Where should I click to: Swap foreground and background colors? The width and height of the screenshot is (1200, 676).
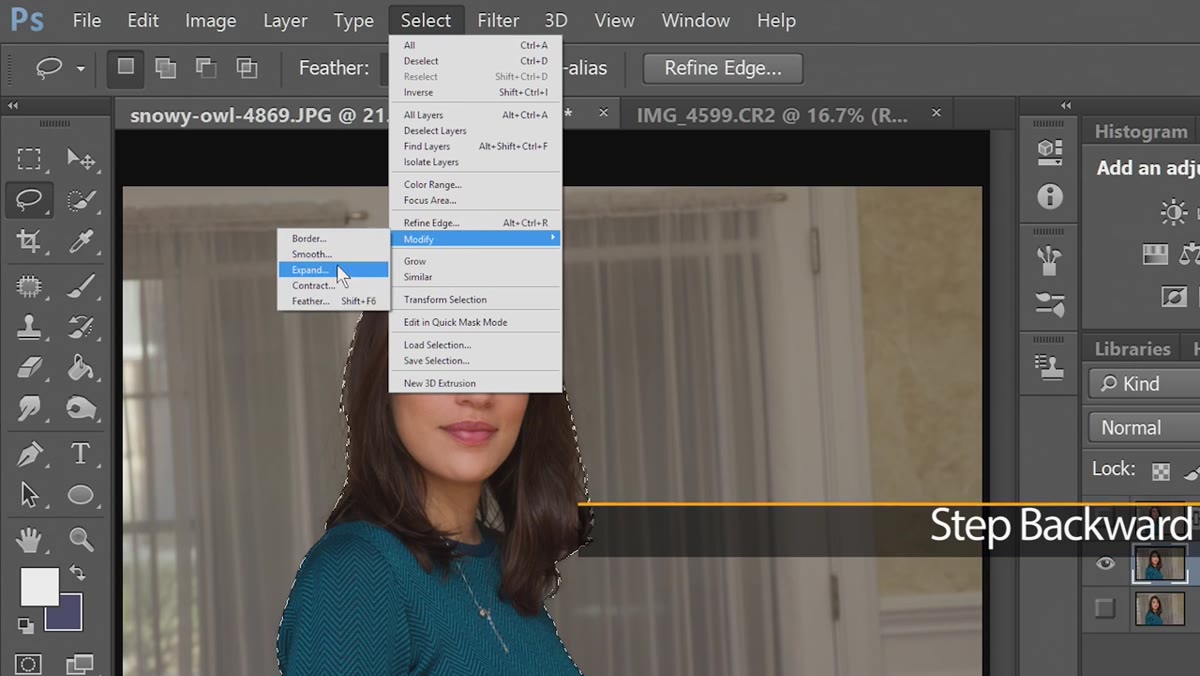point(77,574)
